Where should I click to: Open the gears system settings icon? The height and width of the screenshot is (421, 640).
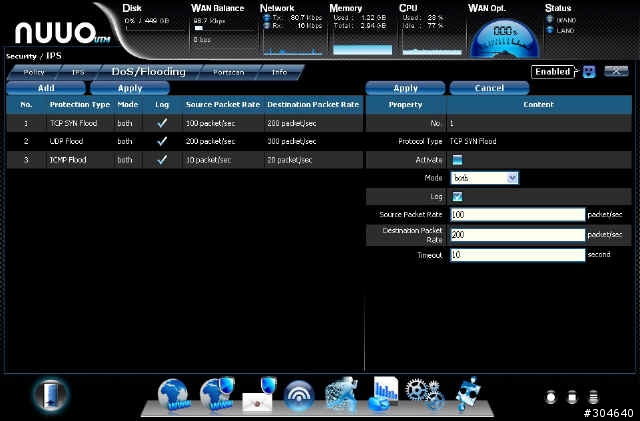tap(425, 394)
